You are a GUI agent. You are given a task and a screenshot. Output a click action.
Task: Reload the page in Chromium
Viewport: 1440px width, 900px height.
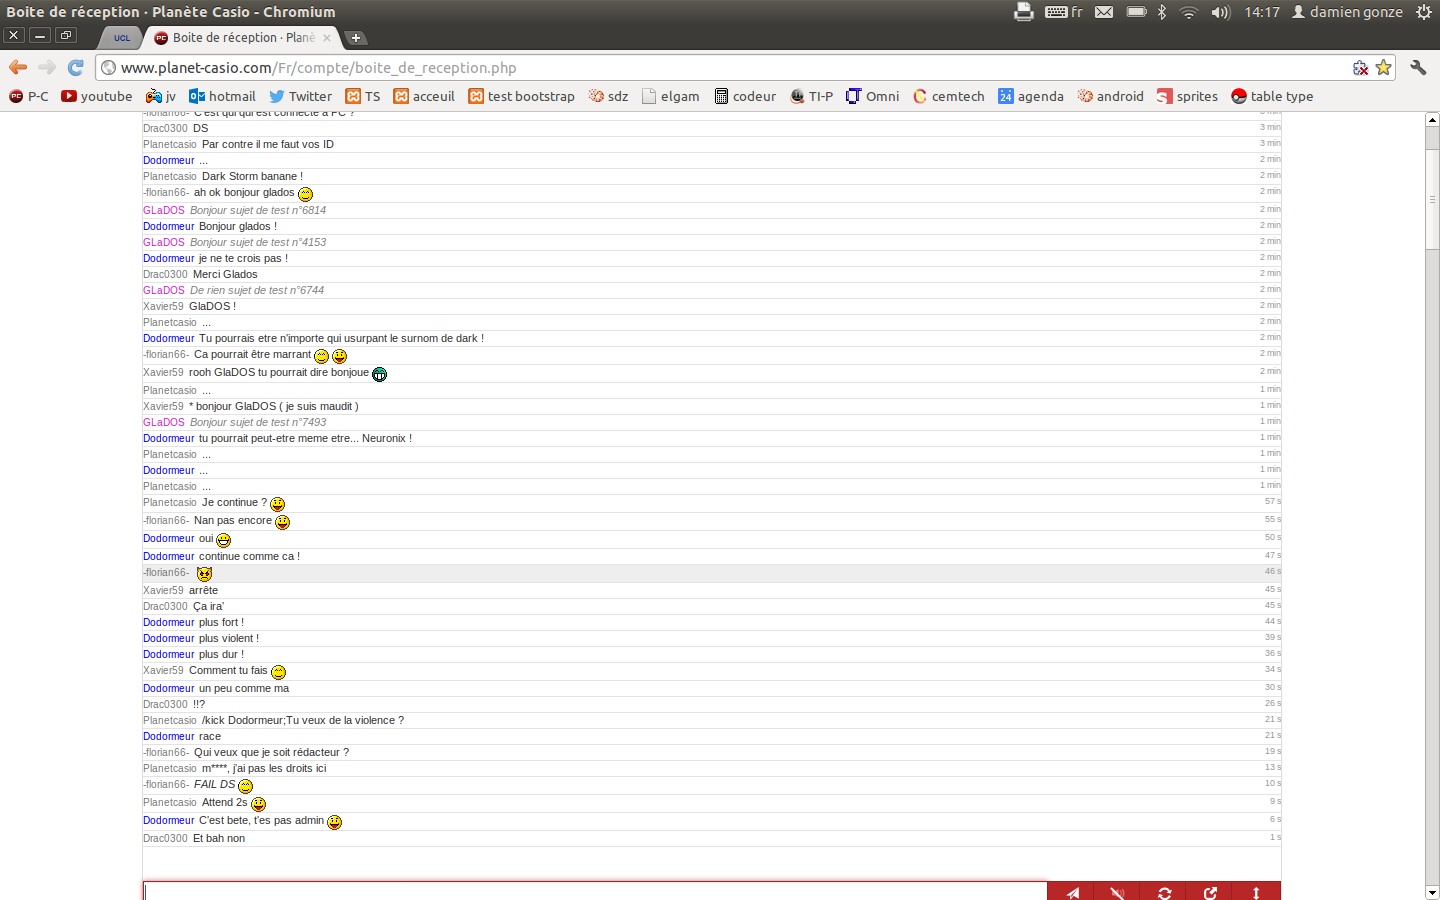pyautogui.click(x=75, y=67)
